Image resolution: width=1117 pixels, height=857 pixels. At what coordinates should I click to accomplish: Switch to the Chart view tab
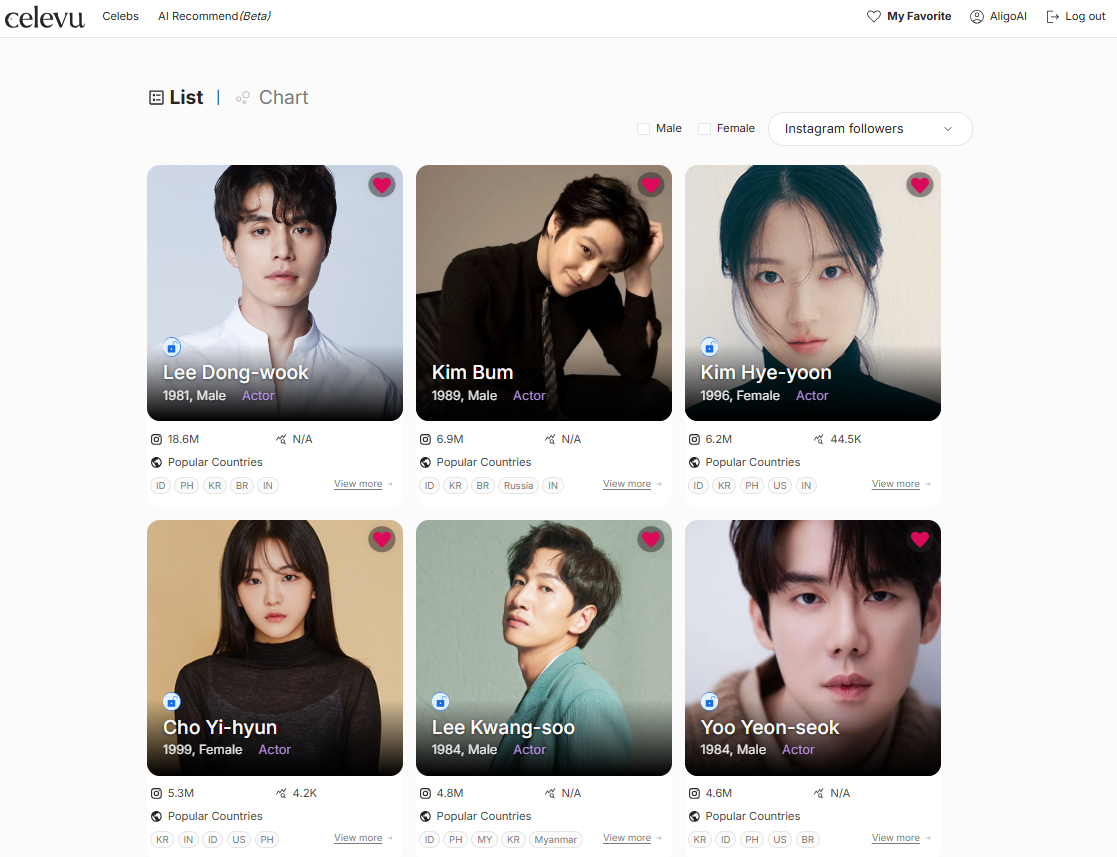tap(272, 98)
